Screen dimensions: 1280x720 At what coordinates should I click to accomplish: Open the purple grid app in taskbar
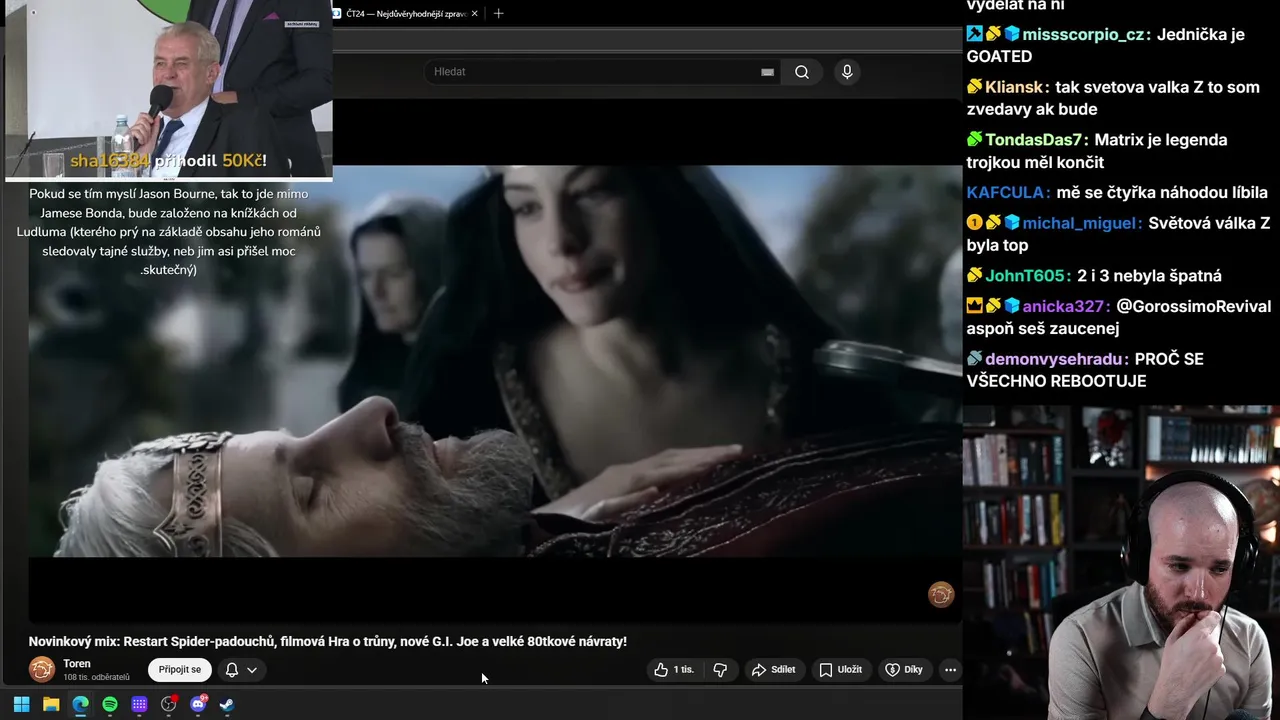click(139, 704)
